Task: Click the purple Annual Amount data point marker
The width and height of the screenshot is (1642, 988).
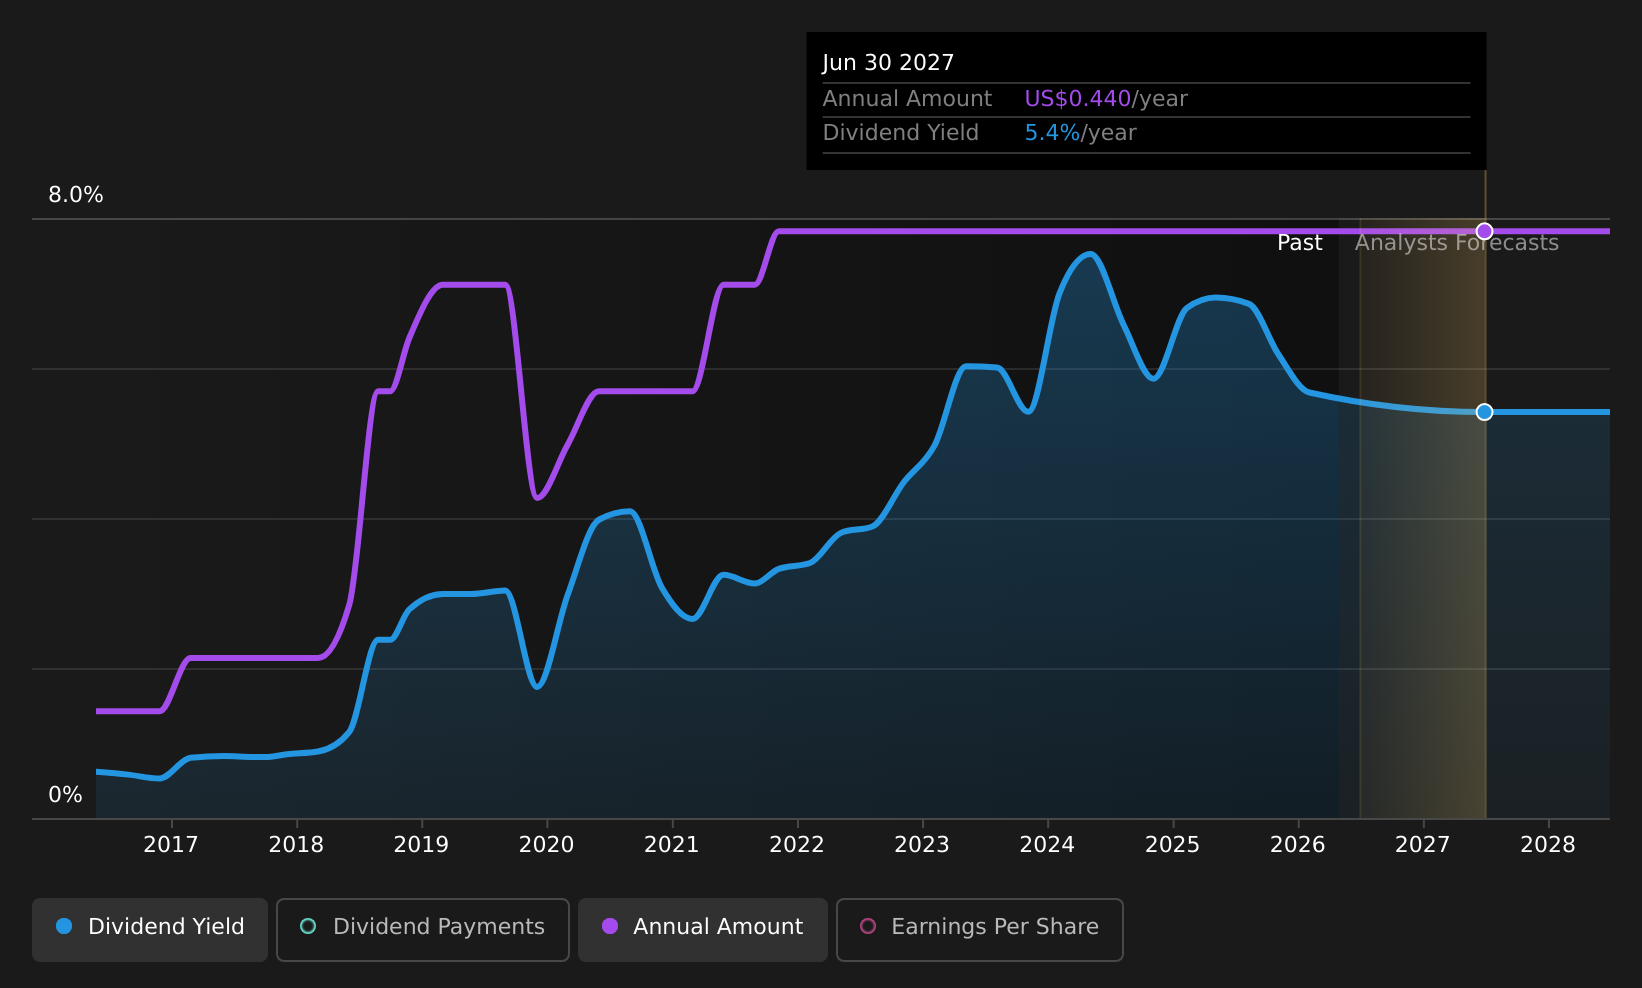Action: pyautogui.click(x=1484, y=231)
